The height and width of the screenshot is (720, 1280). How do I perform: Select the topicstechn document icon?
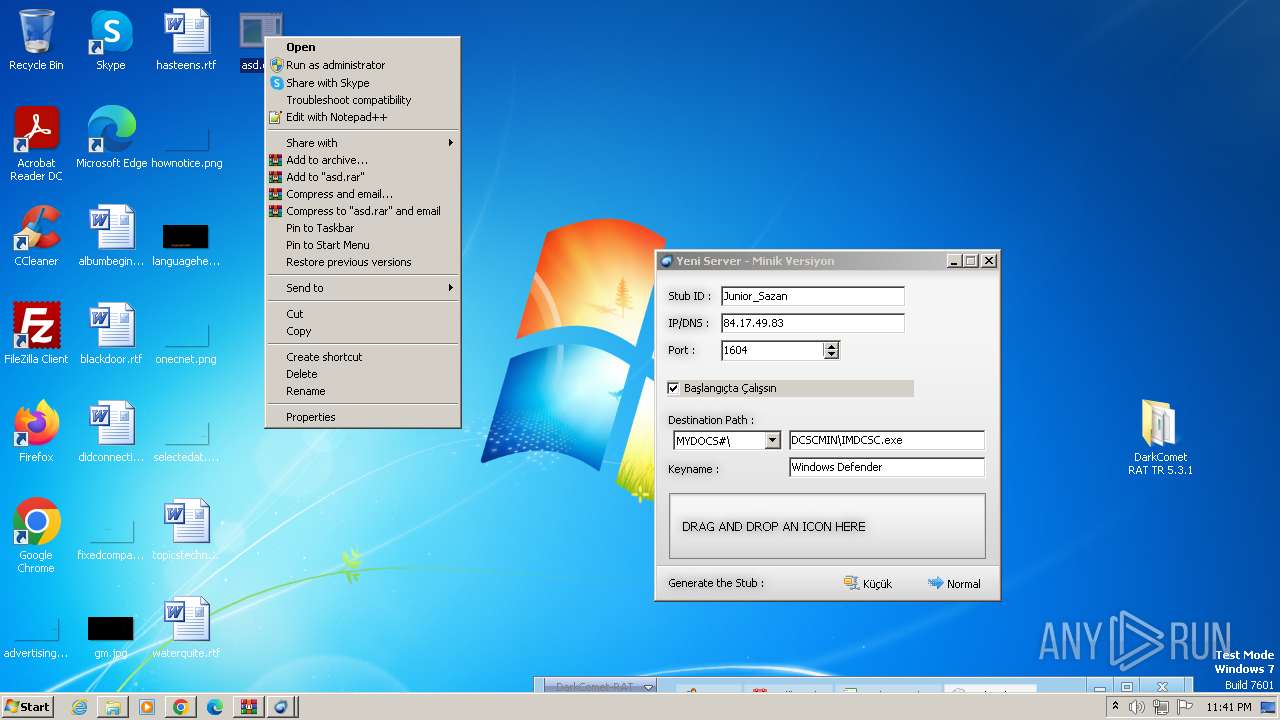[x=186, y=530]
